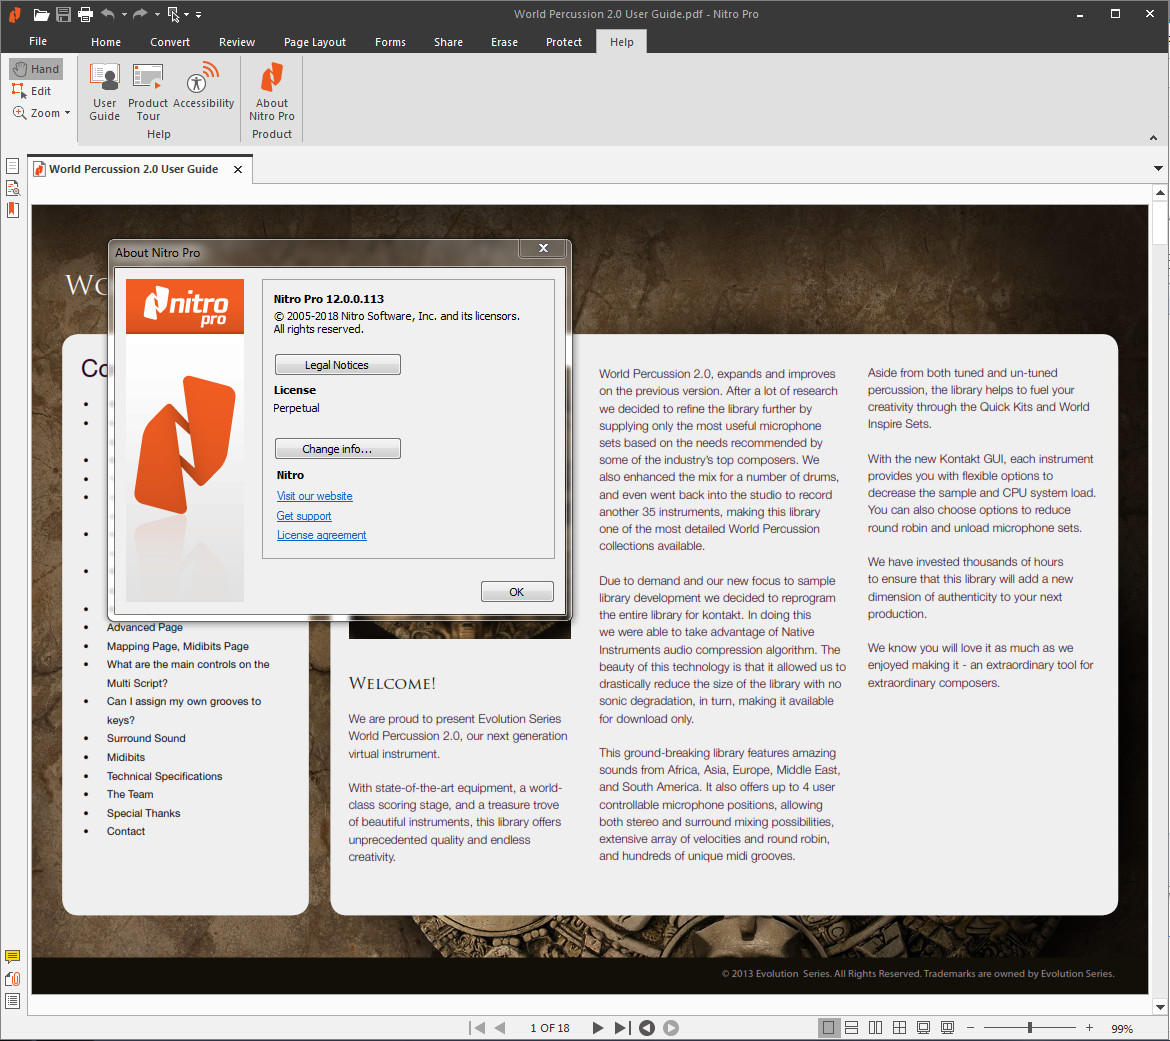Collapse the ribbon with the chevron
Screen dimensions: 1170x1041
[x=1154, y=137]
